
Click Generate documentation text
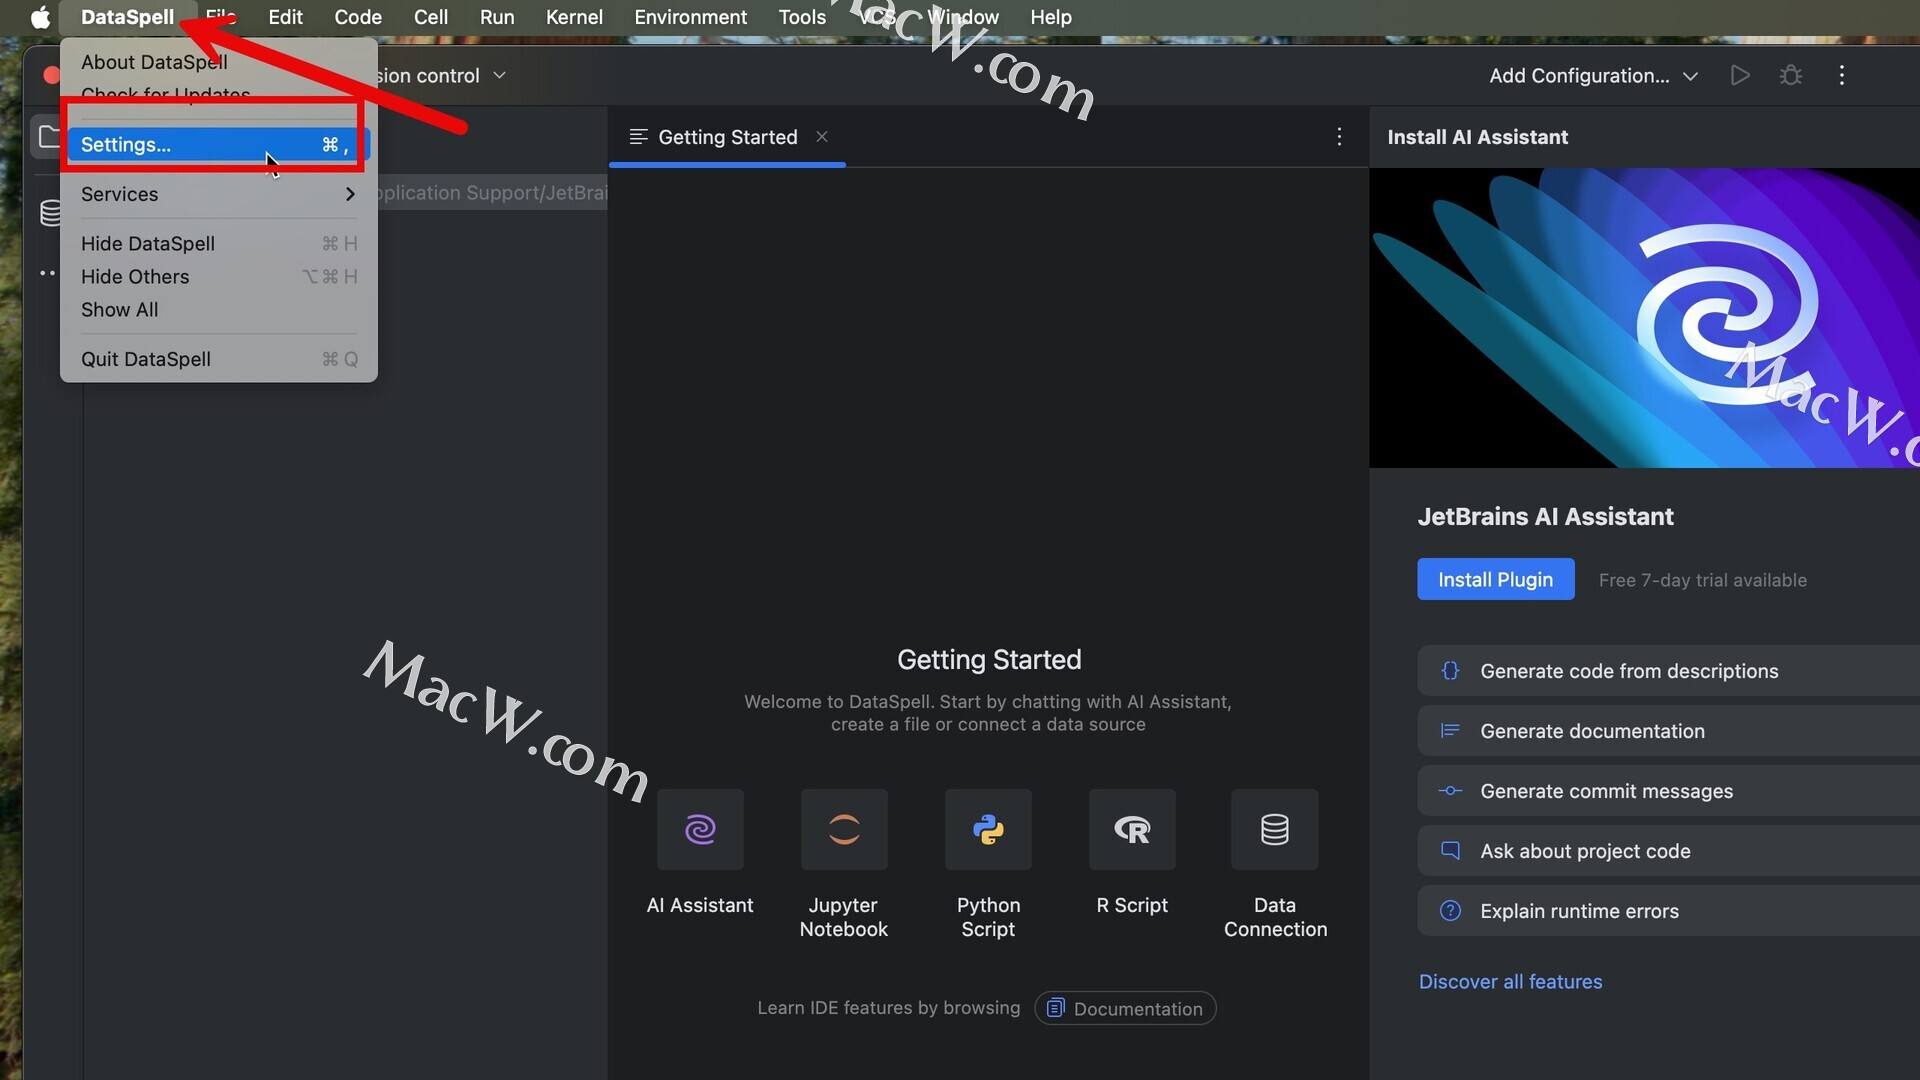(1592, 731)
